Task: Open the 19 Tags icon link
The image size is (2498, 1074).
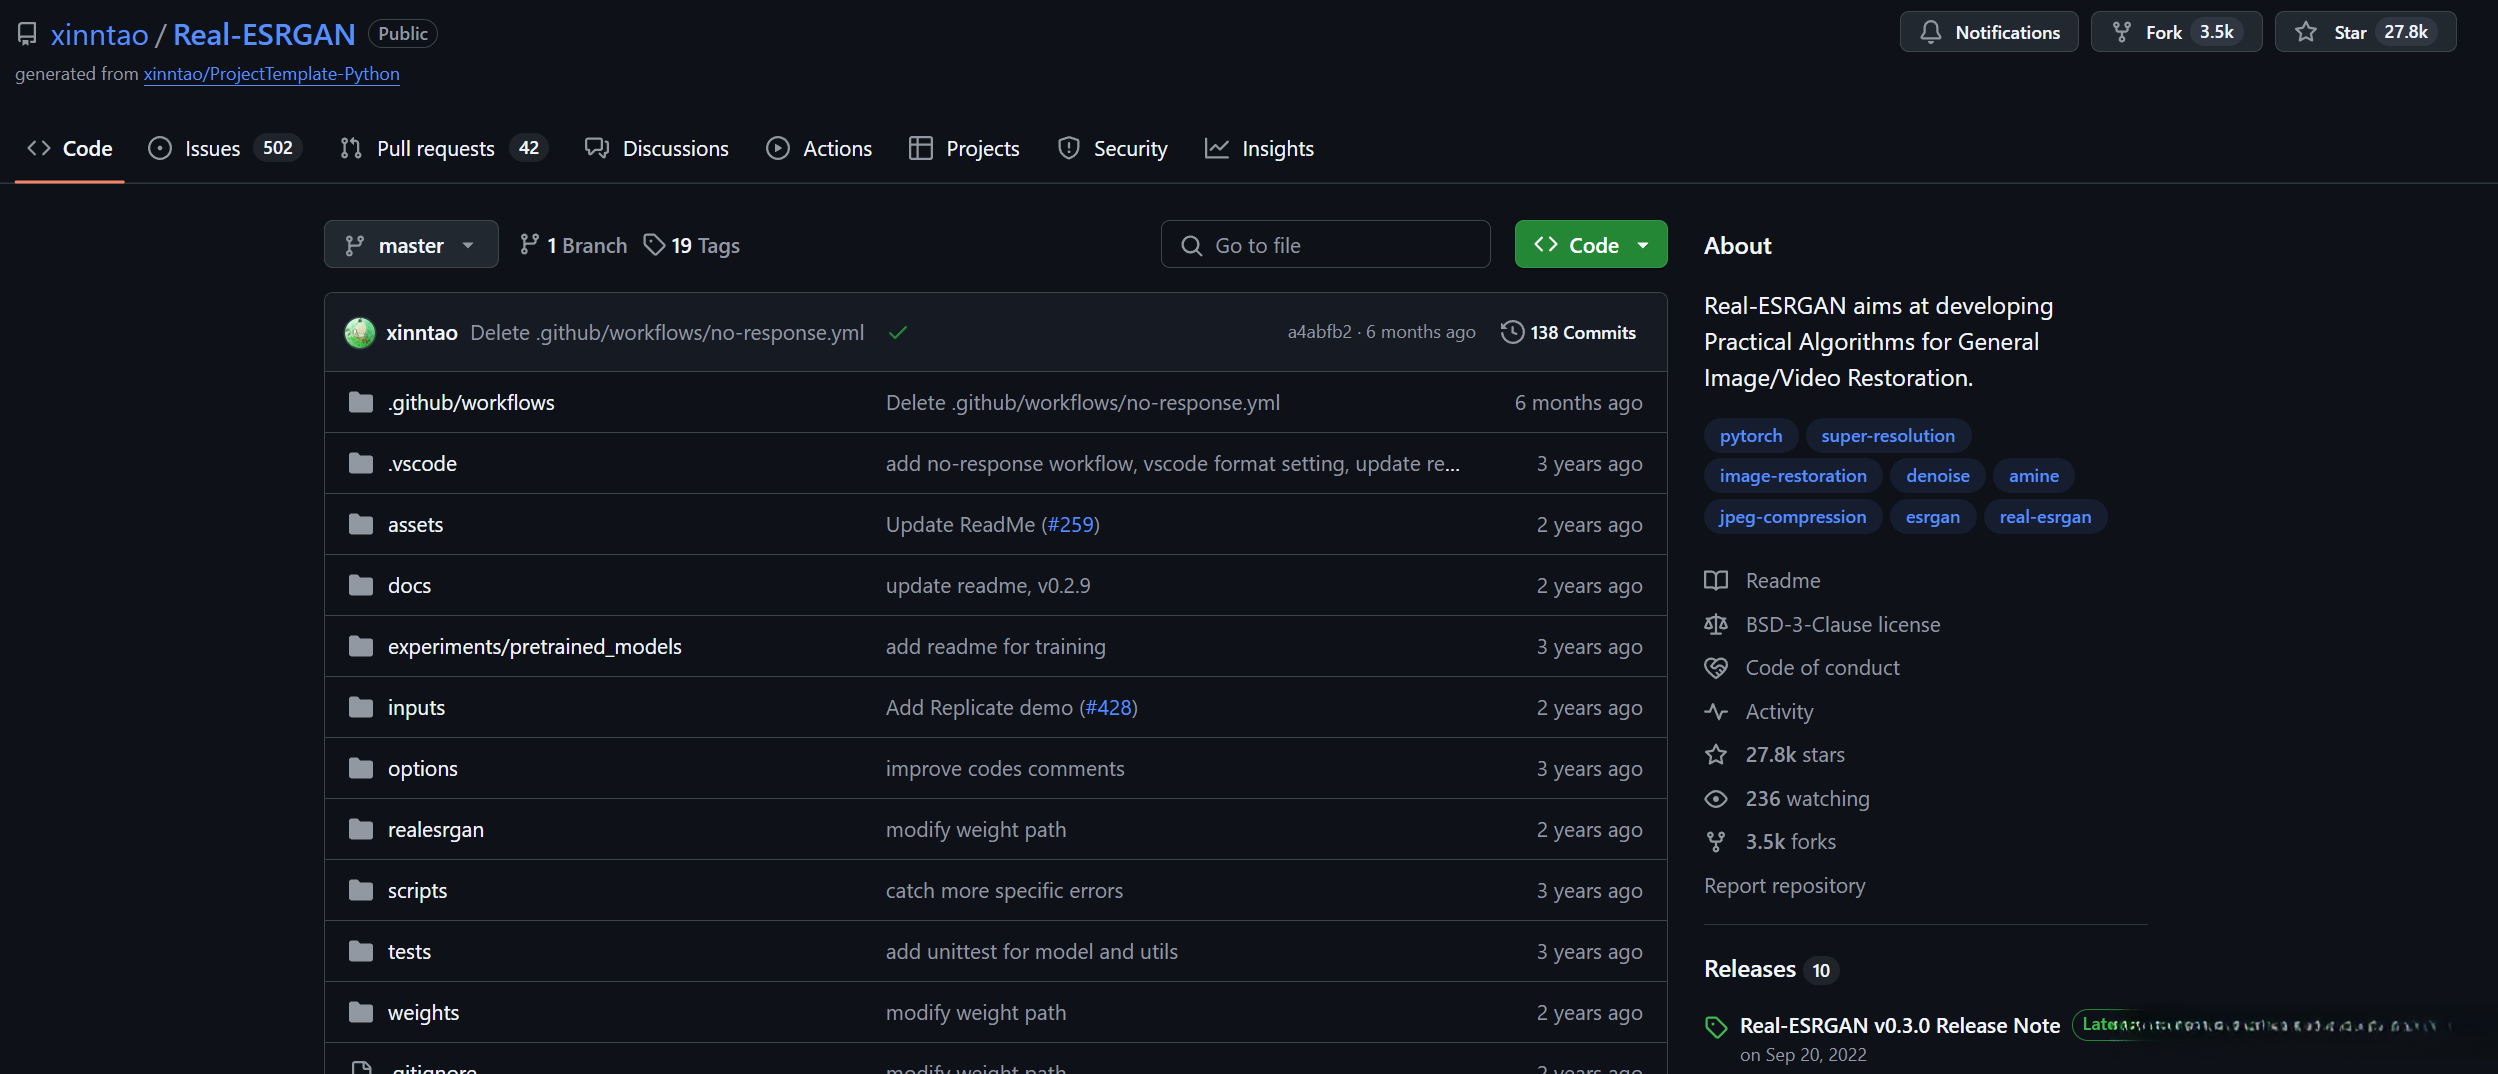Action: point(654,245)
